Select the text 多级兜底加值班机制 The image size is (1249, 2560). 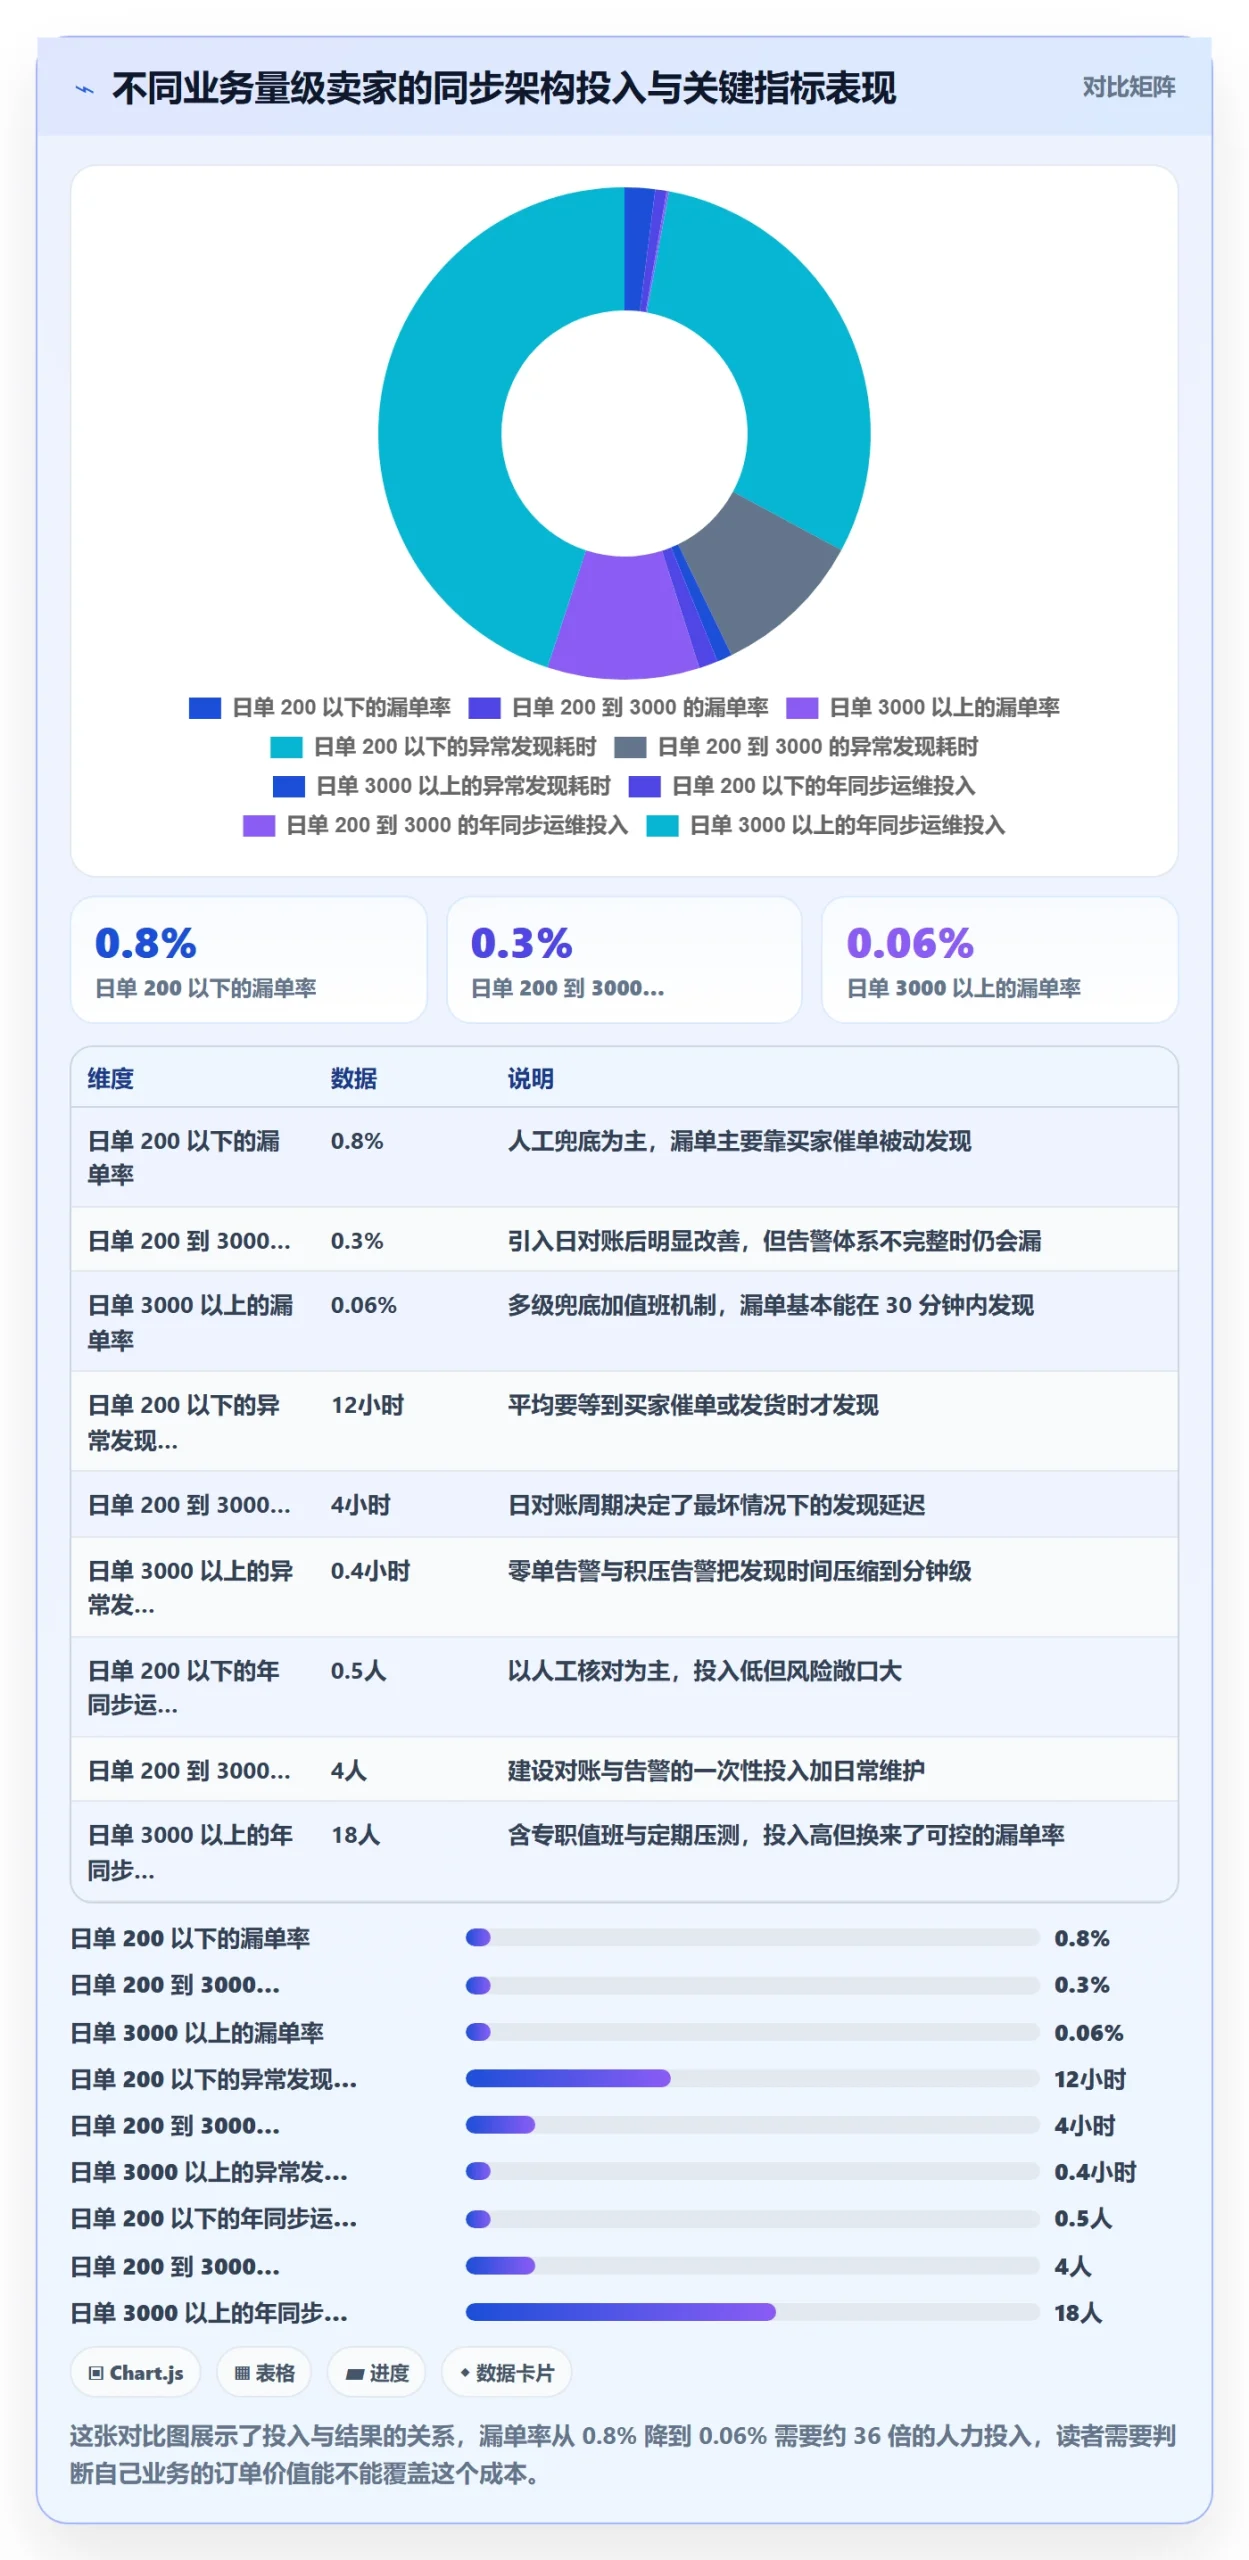(612, 1306)
